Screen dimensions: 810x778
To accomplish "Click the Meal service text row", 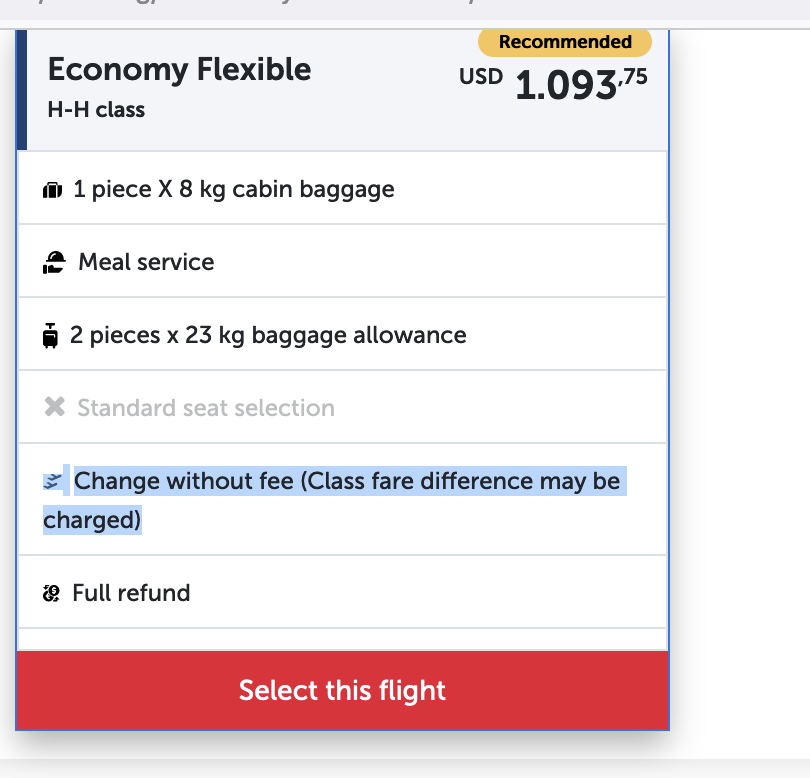I will (342, 261).
